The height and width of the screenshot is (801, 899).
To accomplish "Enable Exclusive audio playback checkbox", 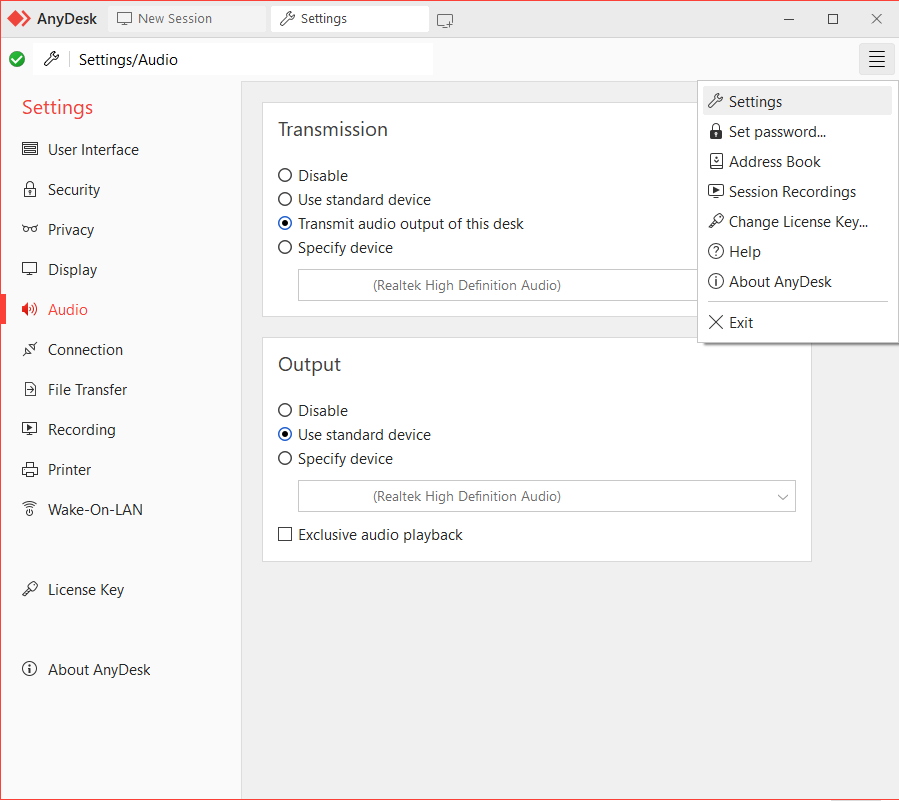I will [x=286, y=535].
